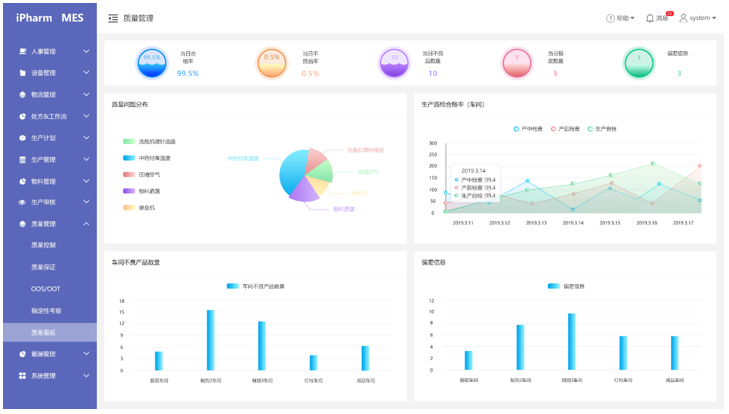Screen dimensions: 729x414
Task: Click the sidebar collapse icon beside 质量管理 title
Action: pos(113,18)
